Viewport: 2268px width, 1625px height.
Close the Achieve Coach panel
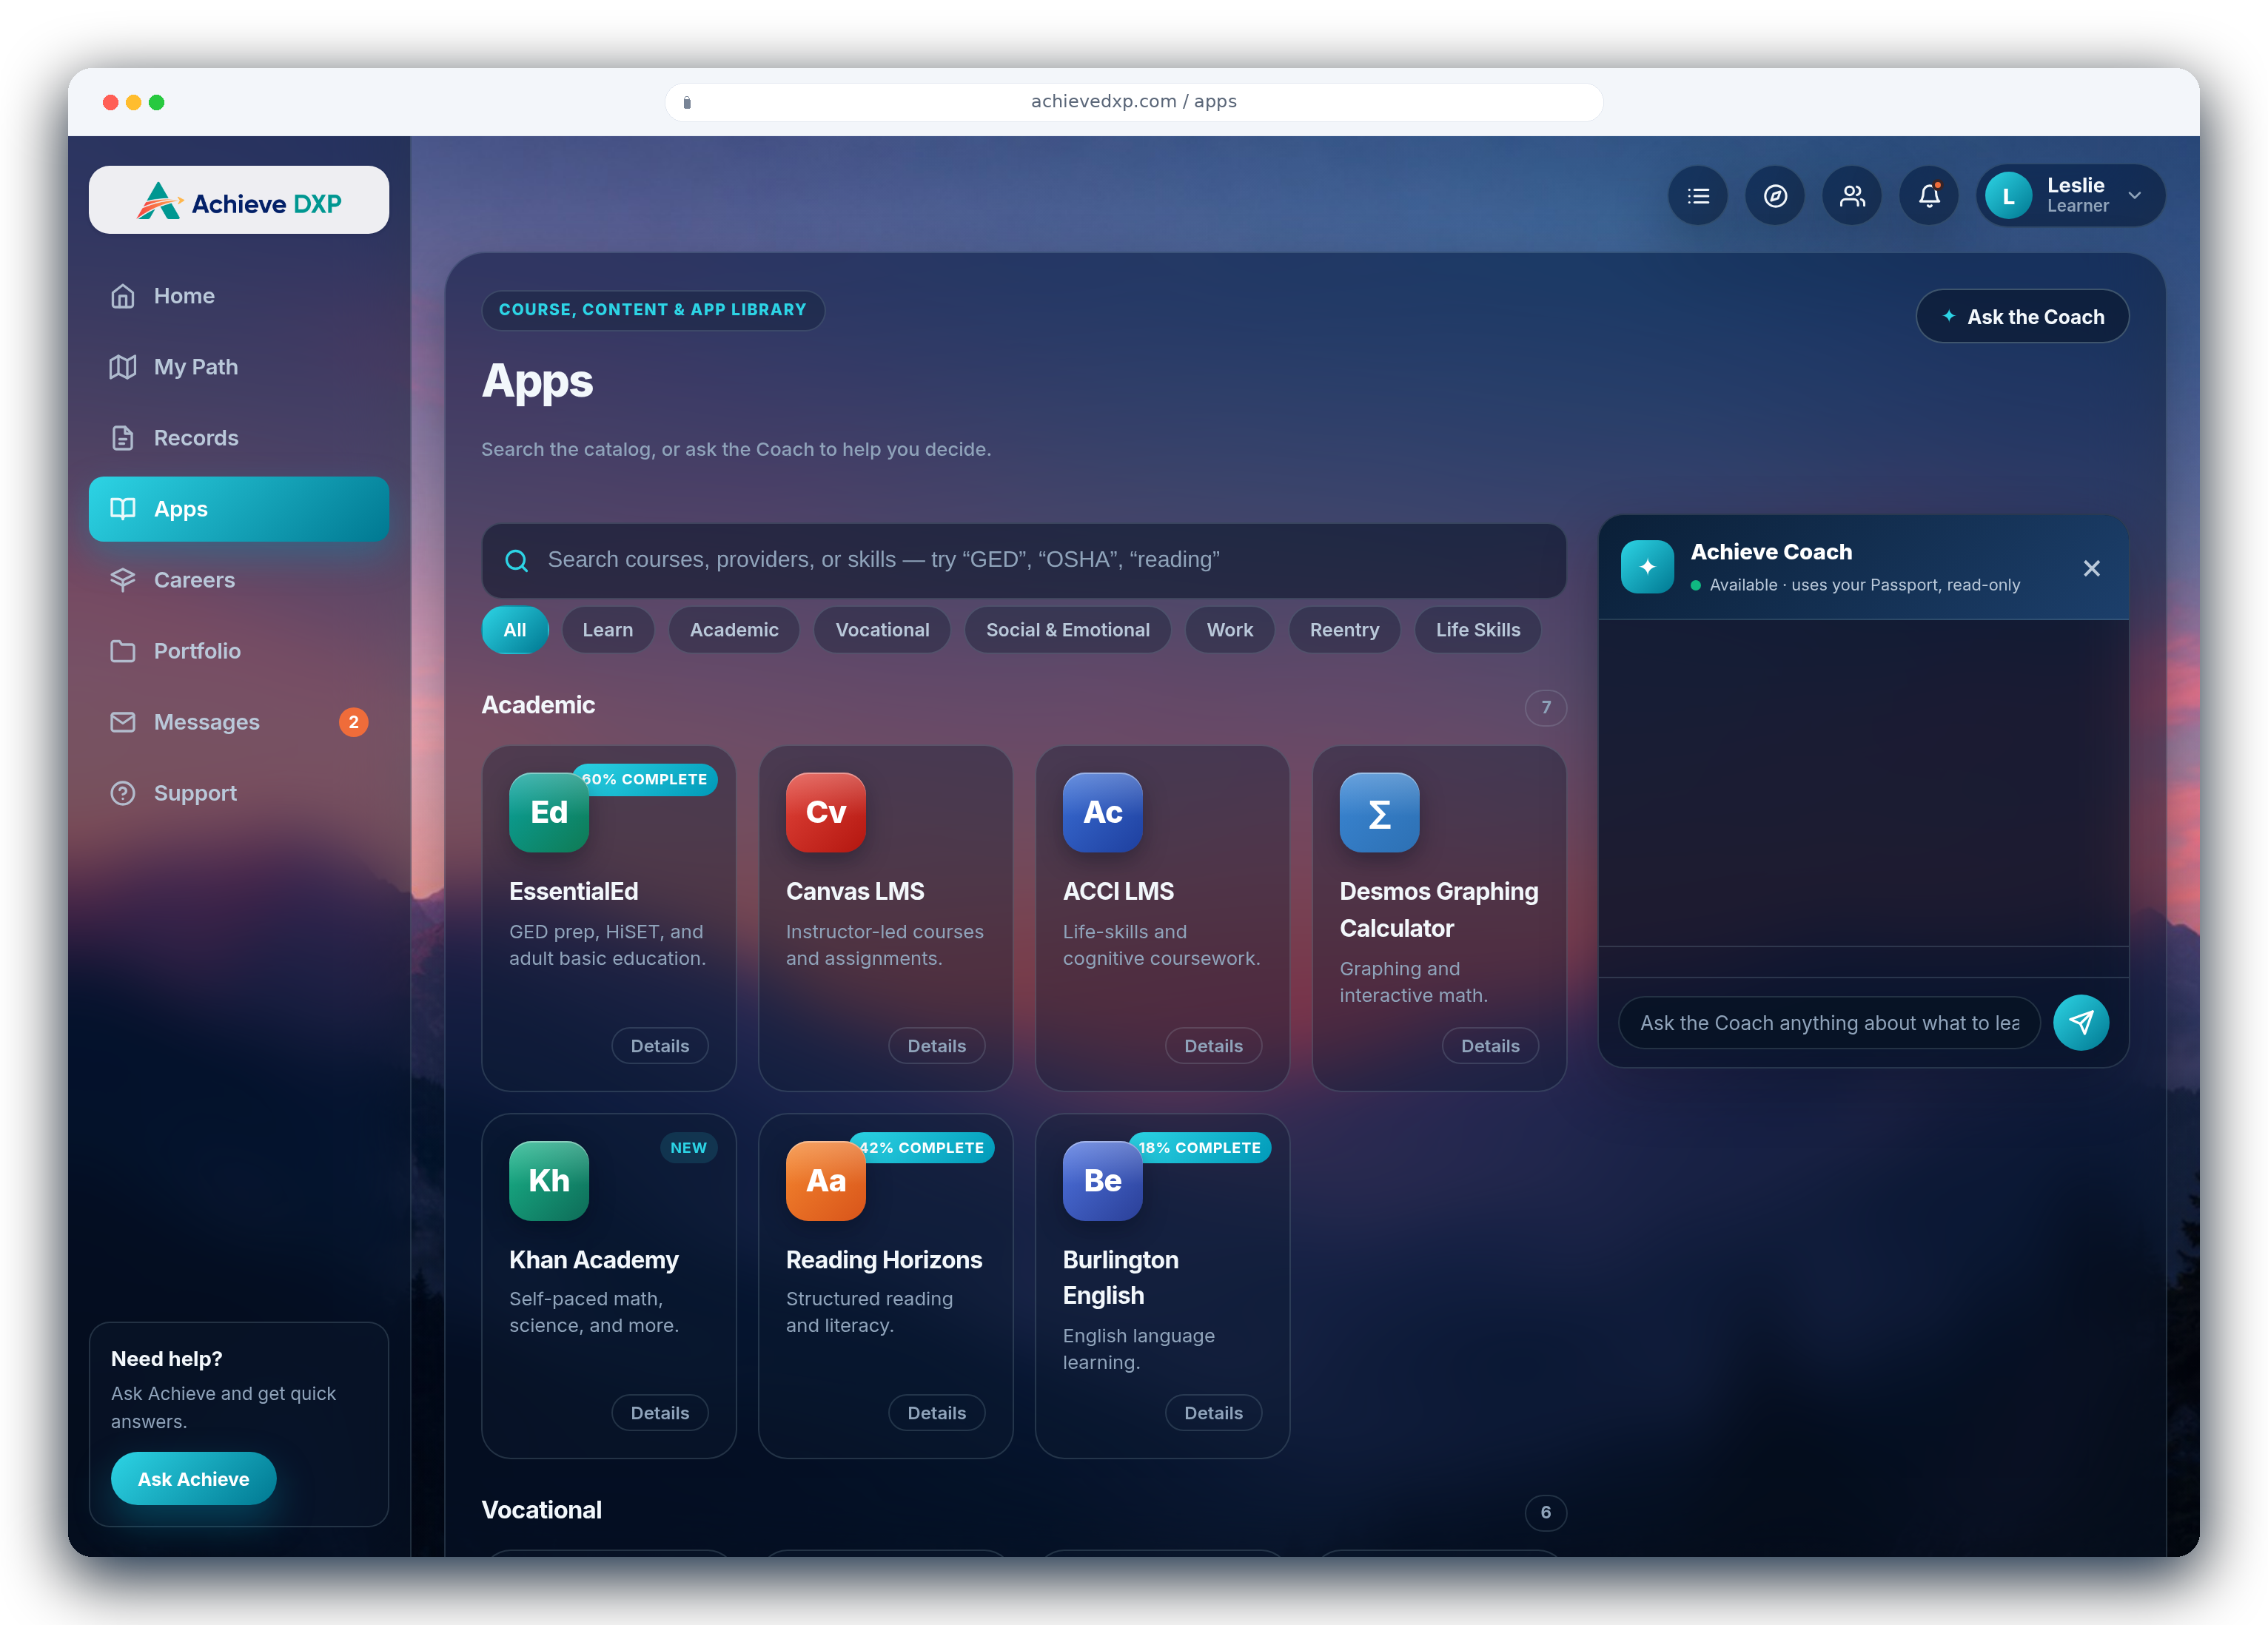pos(2092,568)
